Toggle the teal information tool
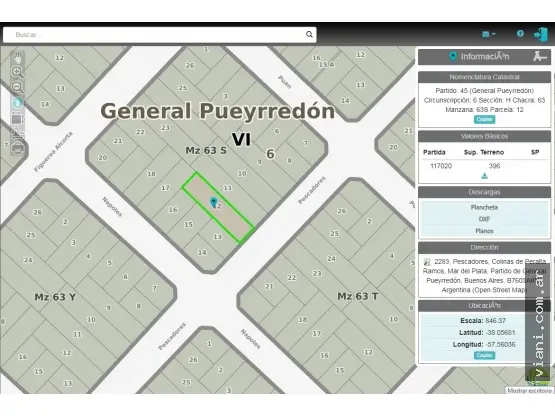This screenshot has height=416, width=555. coord(17,103)
